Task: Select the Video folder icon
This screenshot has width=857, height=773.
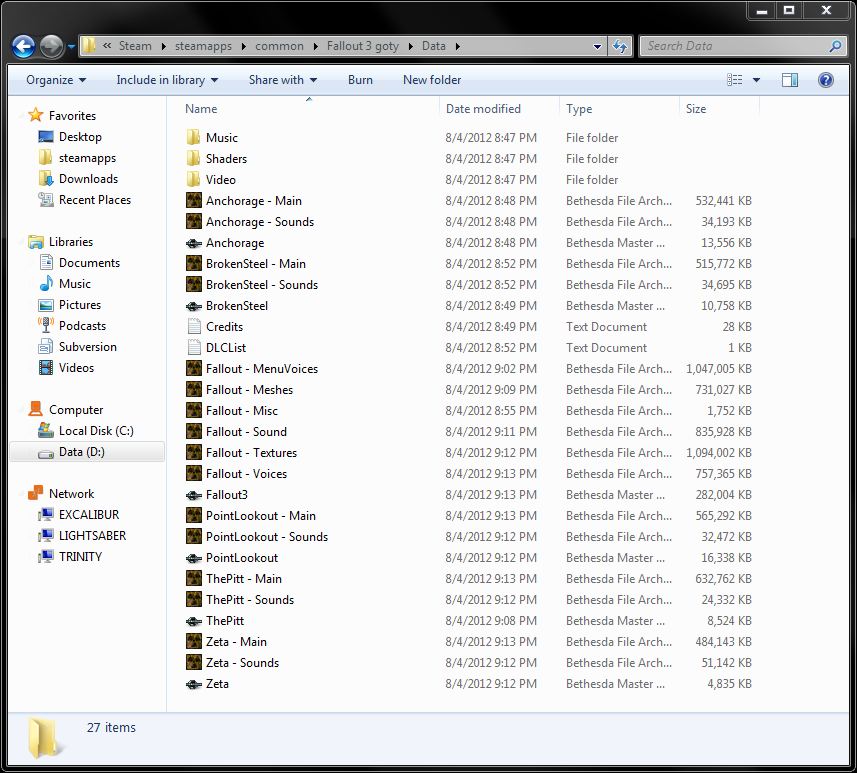Action: 193,179
